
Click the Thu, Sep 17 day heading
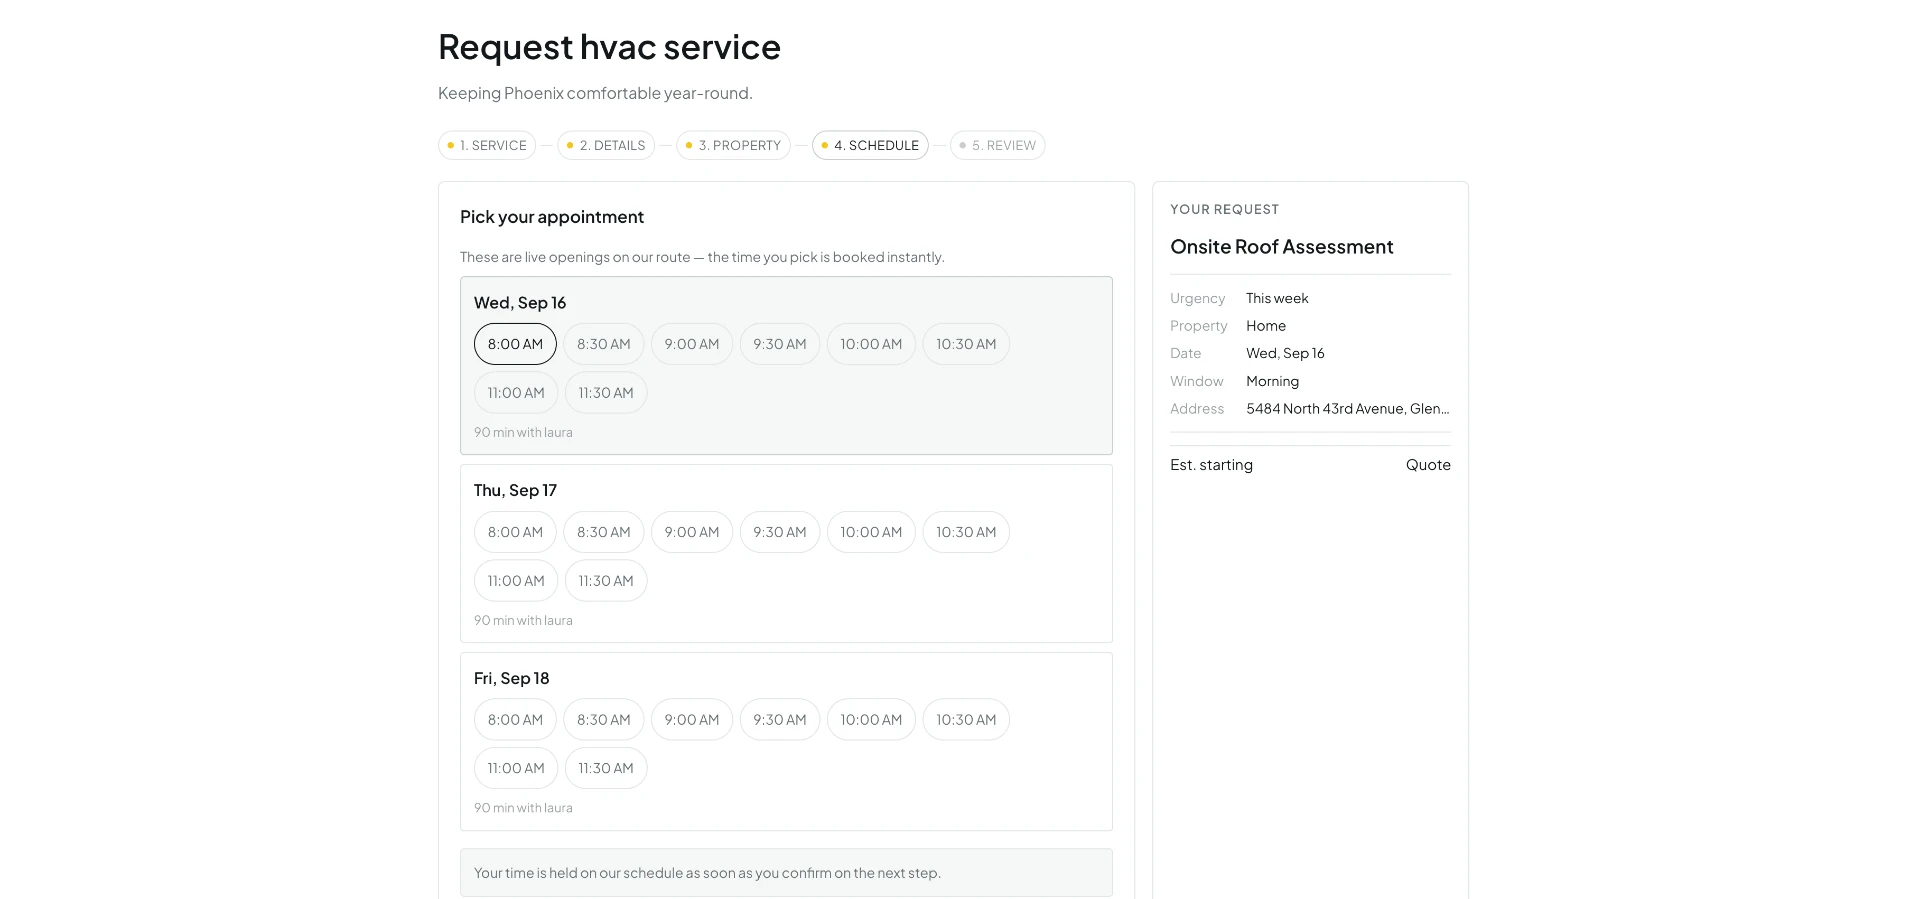[x=515, y=490]
